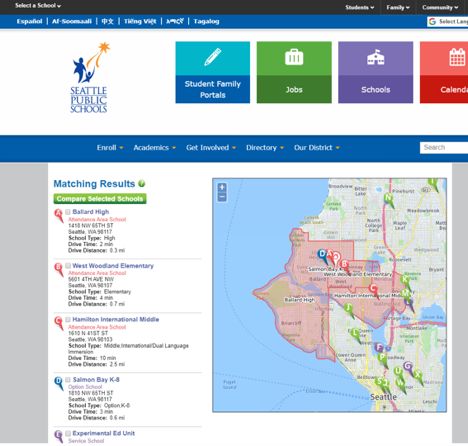Click green marker N on the map
The height and width of the screenshot is (446, 468).
click(x=389, y=200)
